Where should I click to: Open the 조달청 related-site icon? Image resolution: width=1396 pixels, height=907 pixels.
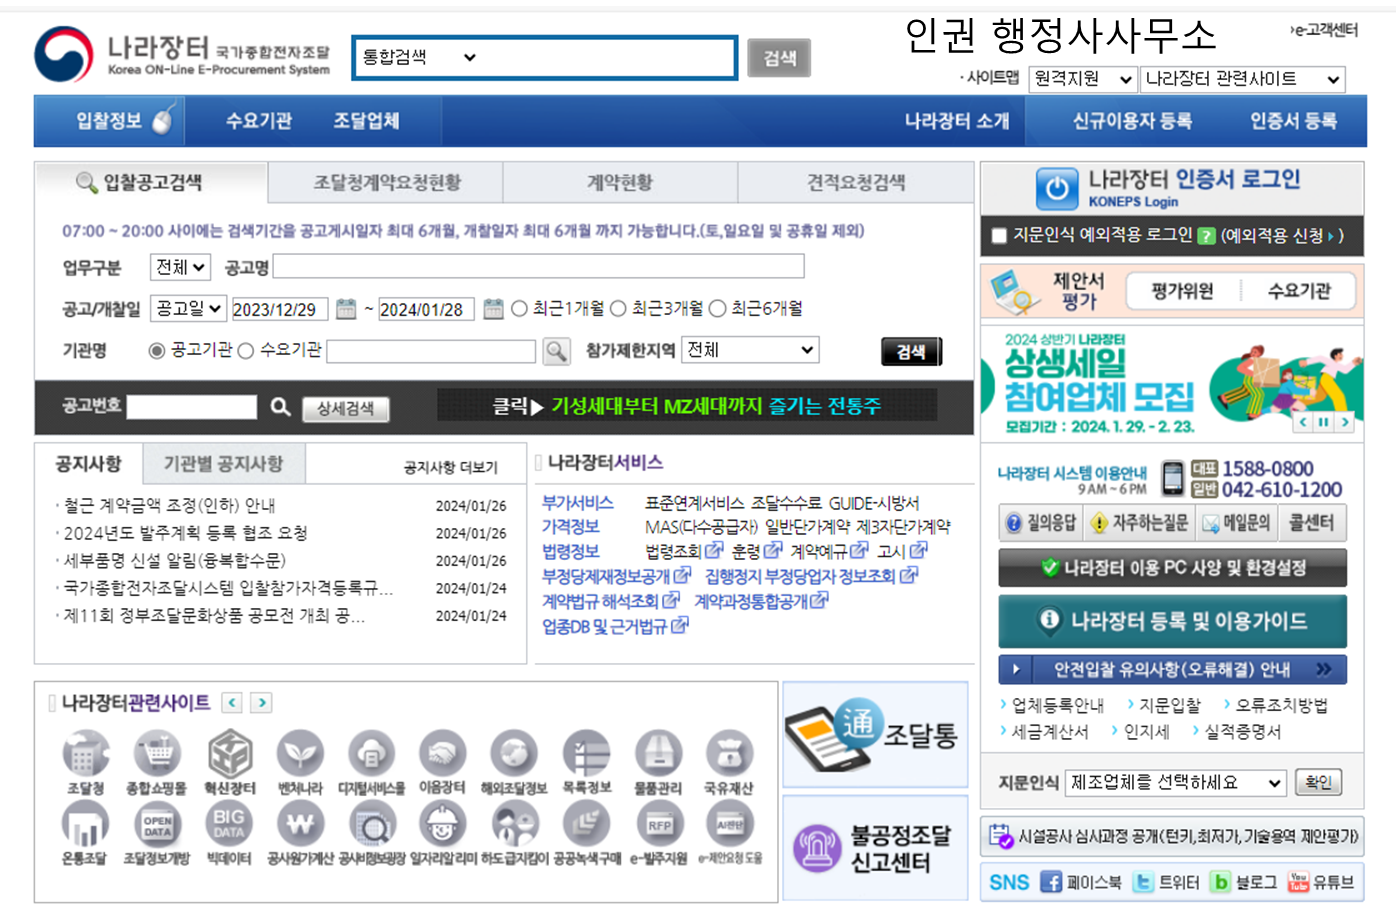pos(86,753)
